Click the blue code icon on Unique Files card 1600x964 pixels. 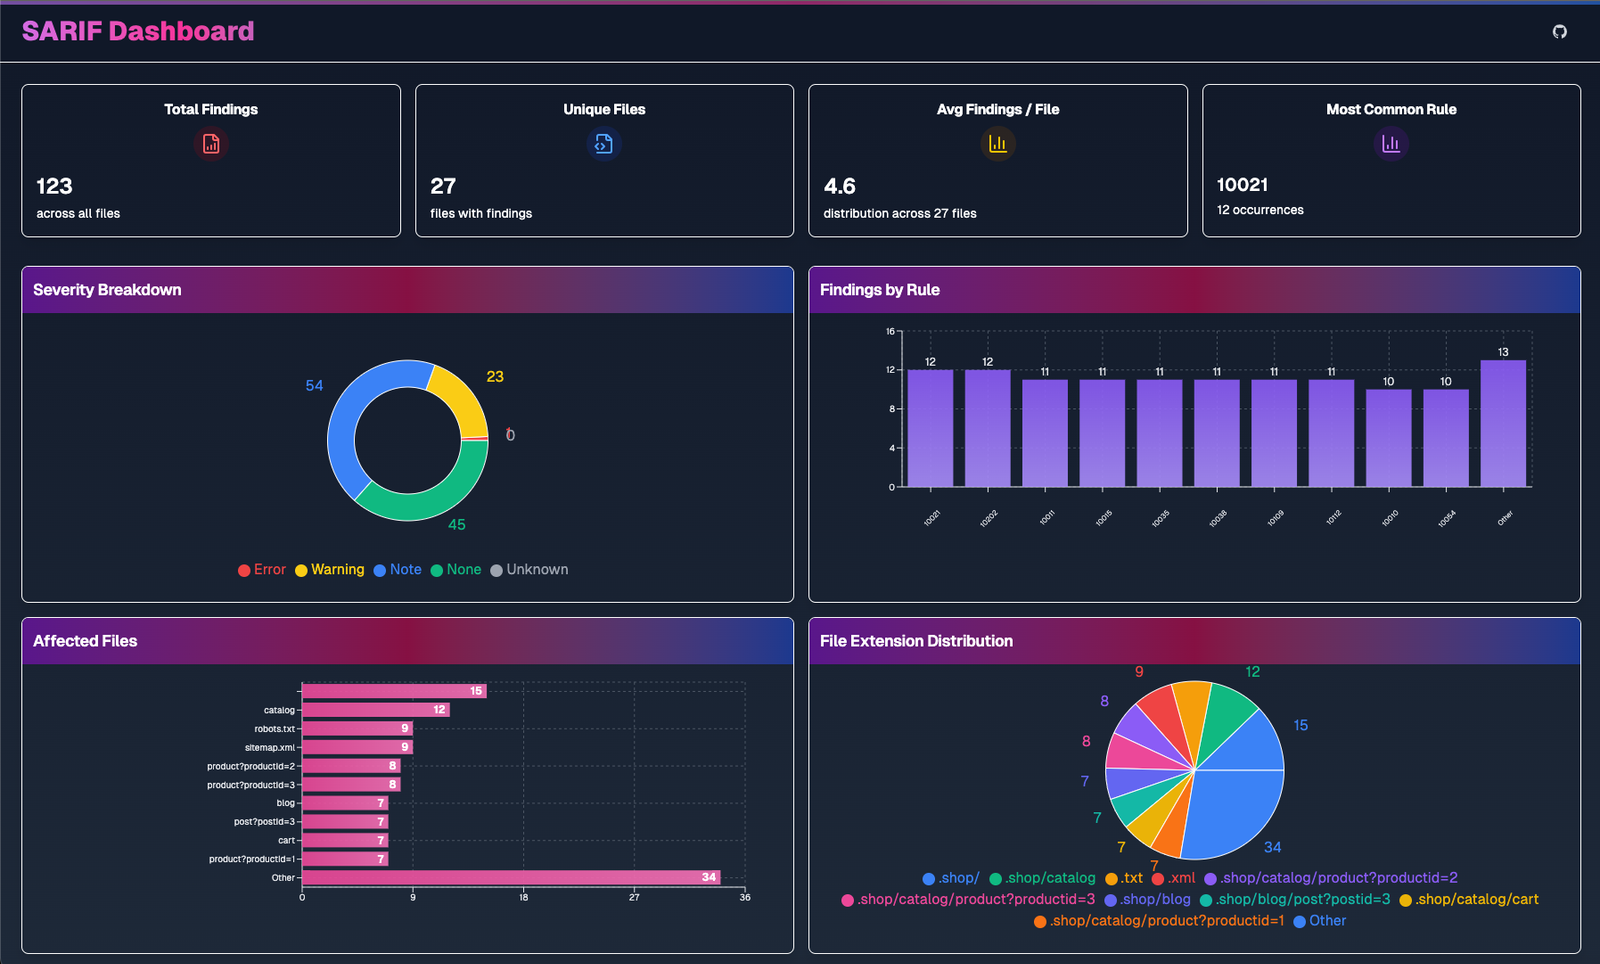click(604, 144)
